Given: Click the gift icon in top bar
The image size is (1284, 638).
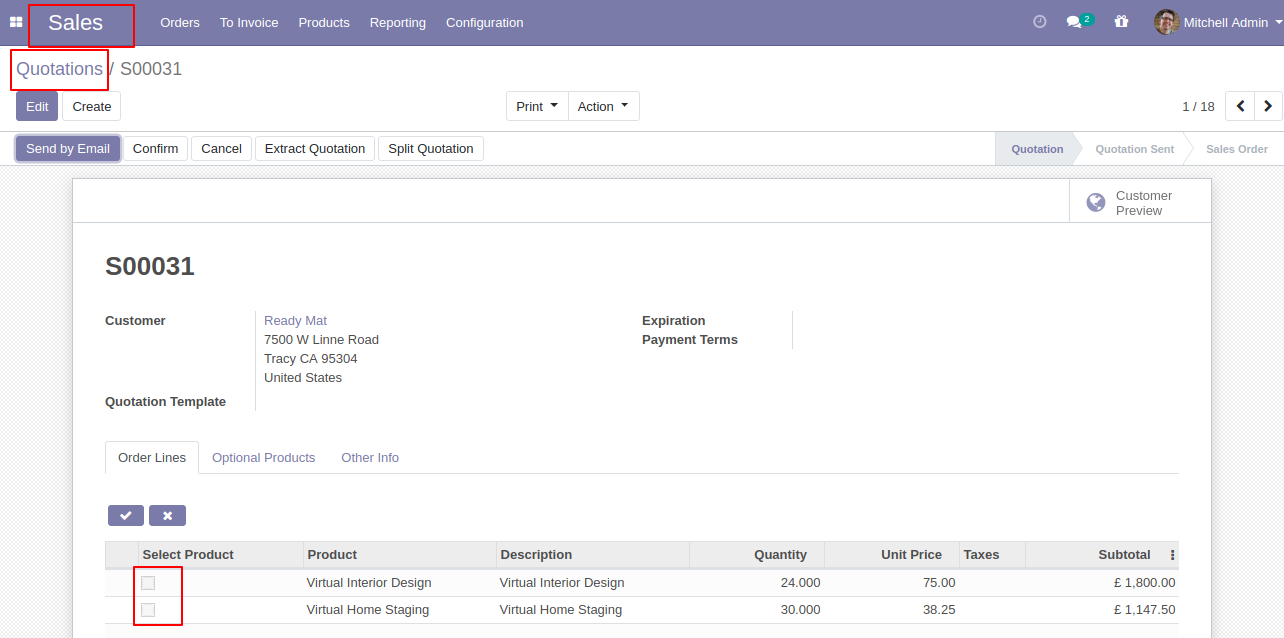Looking at the screenshot, I should [1121, 21].
